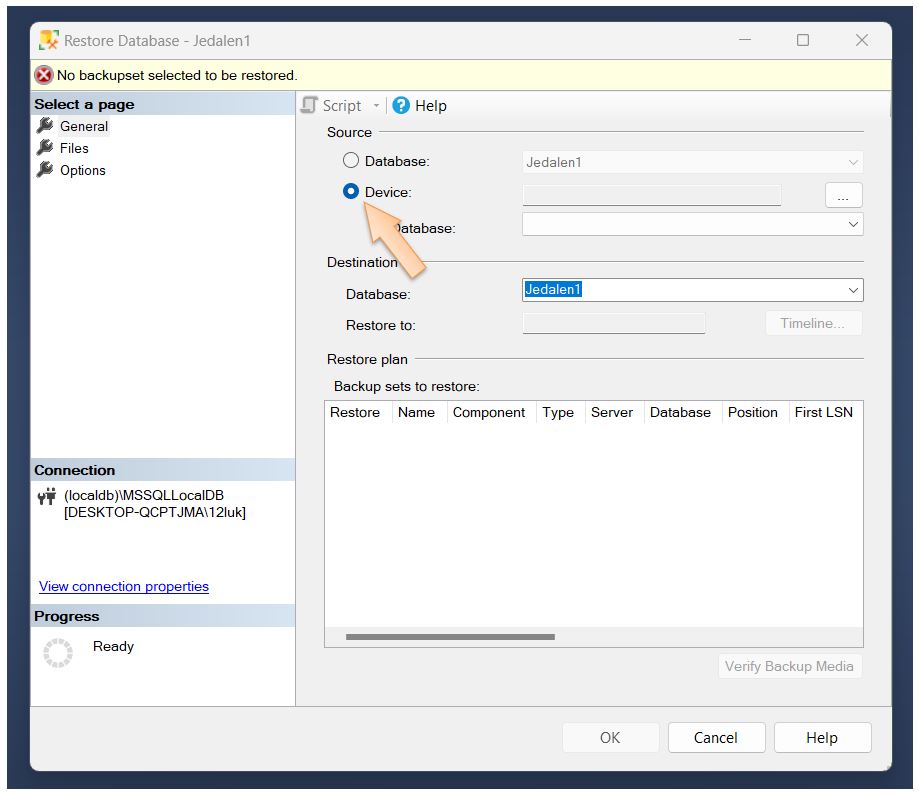Expand the Script dropdown arrow
The width and height of the screenshot is (919, 795).
[377, 106]
